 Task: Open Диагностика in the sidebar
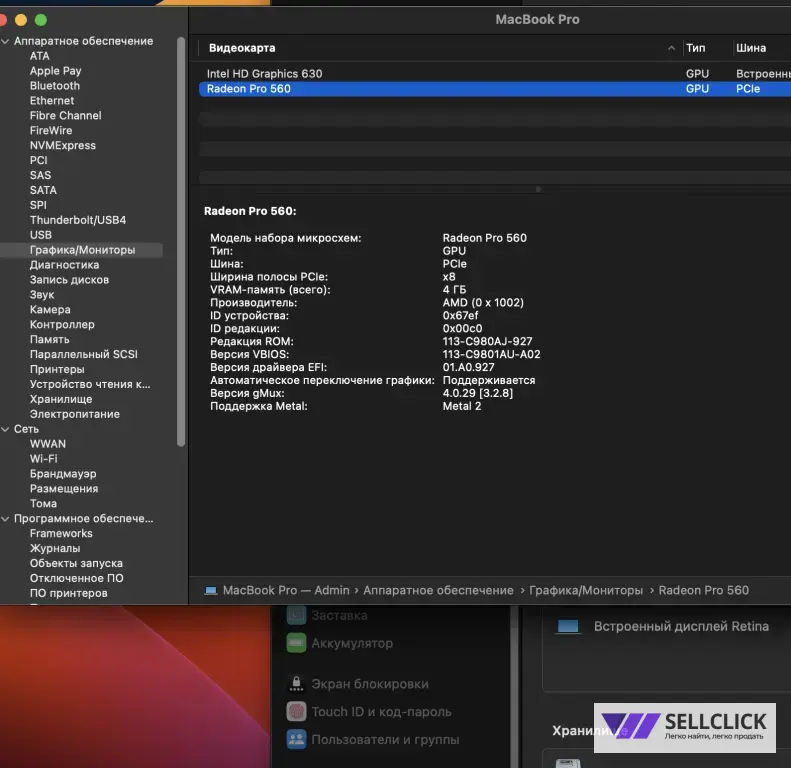[65, 265]
